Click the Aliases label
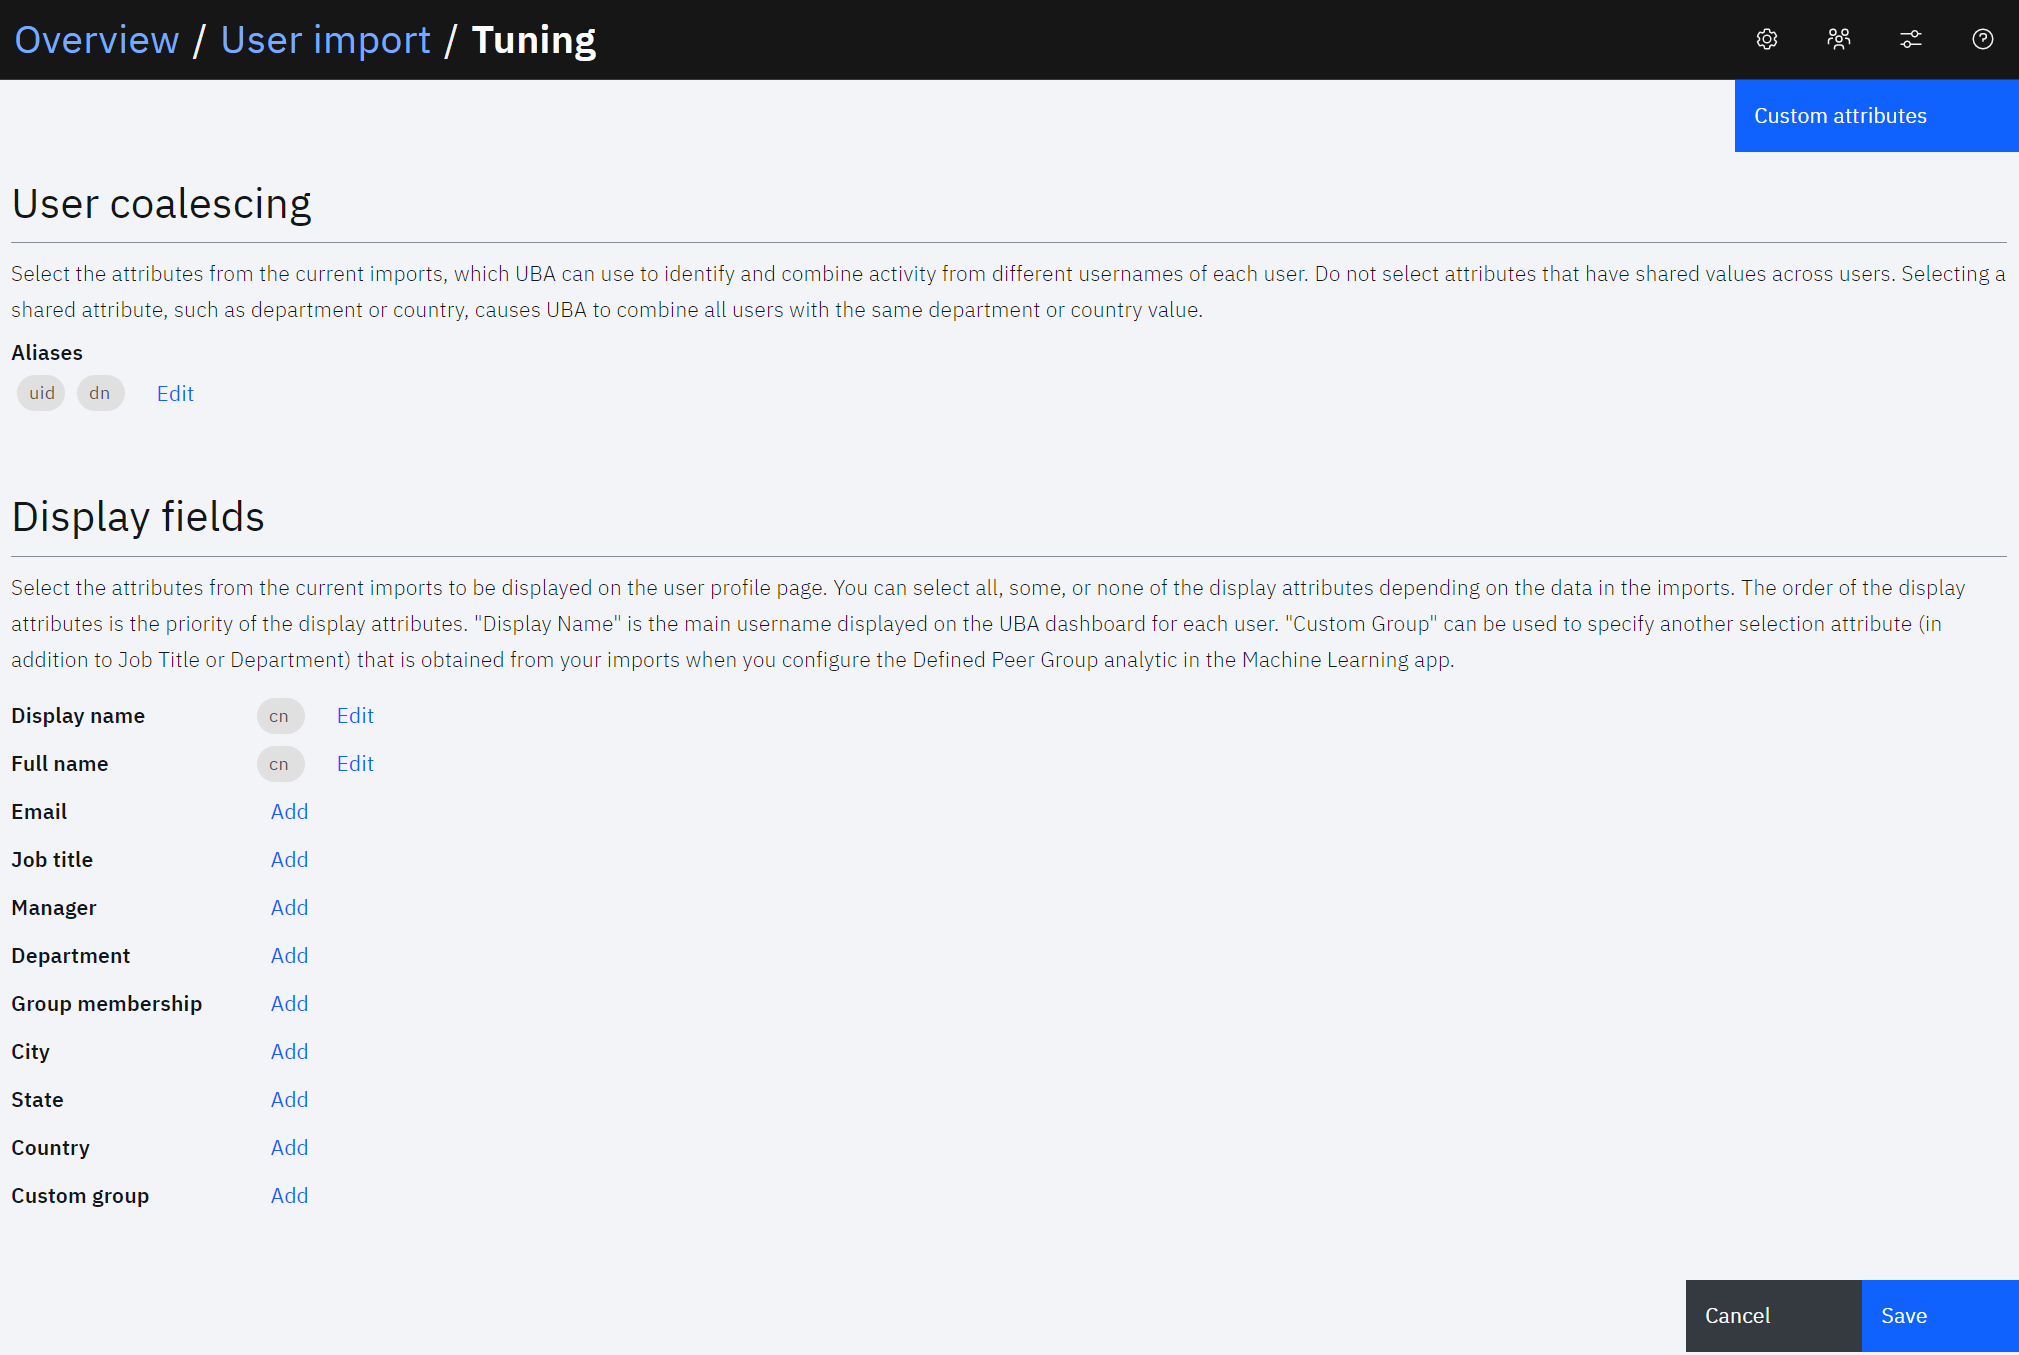 (47, 353)
